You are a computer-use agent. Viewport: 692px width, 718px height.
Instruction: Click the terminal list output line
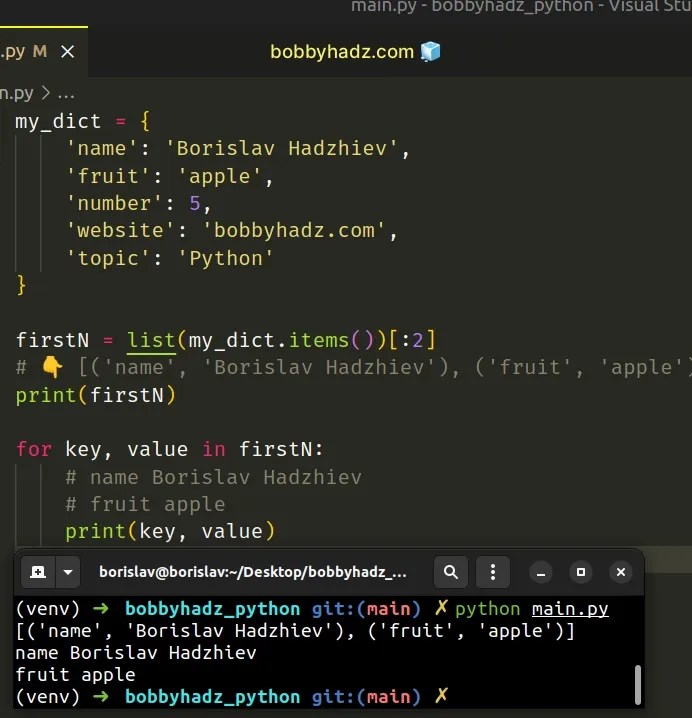295,631
